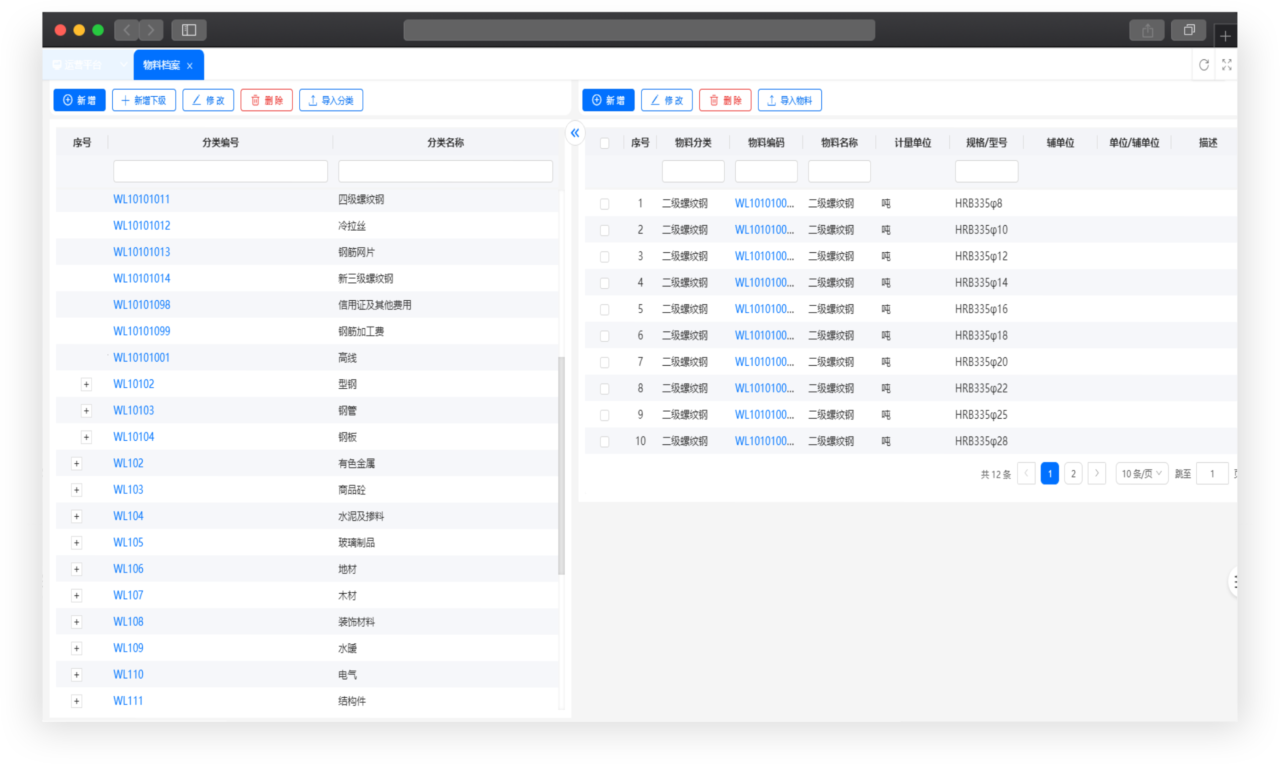Go to page 2 in pagination
This screenshot has height=764, width=1280.
click(1073, 473)
